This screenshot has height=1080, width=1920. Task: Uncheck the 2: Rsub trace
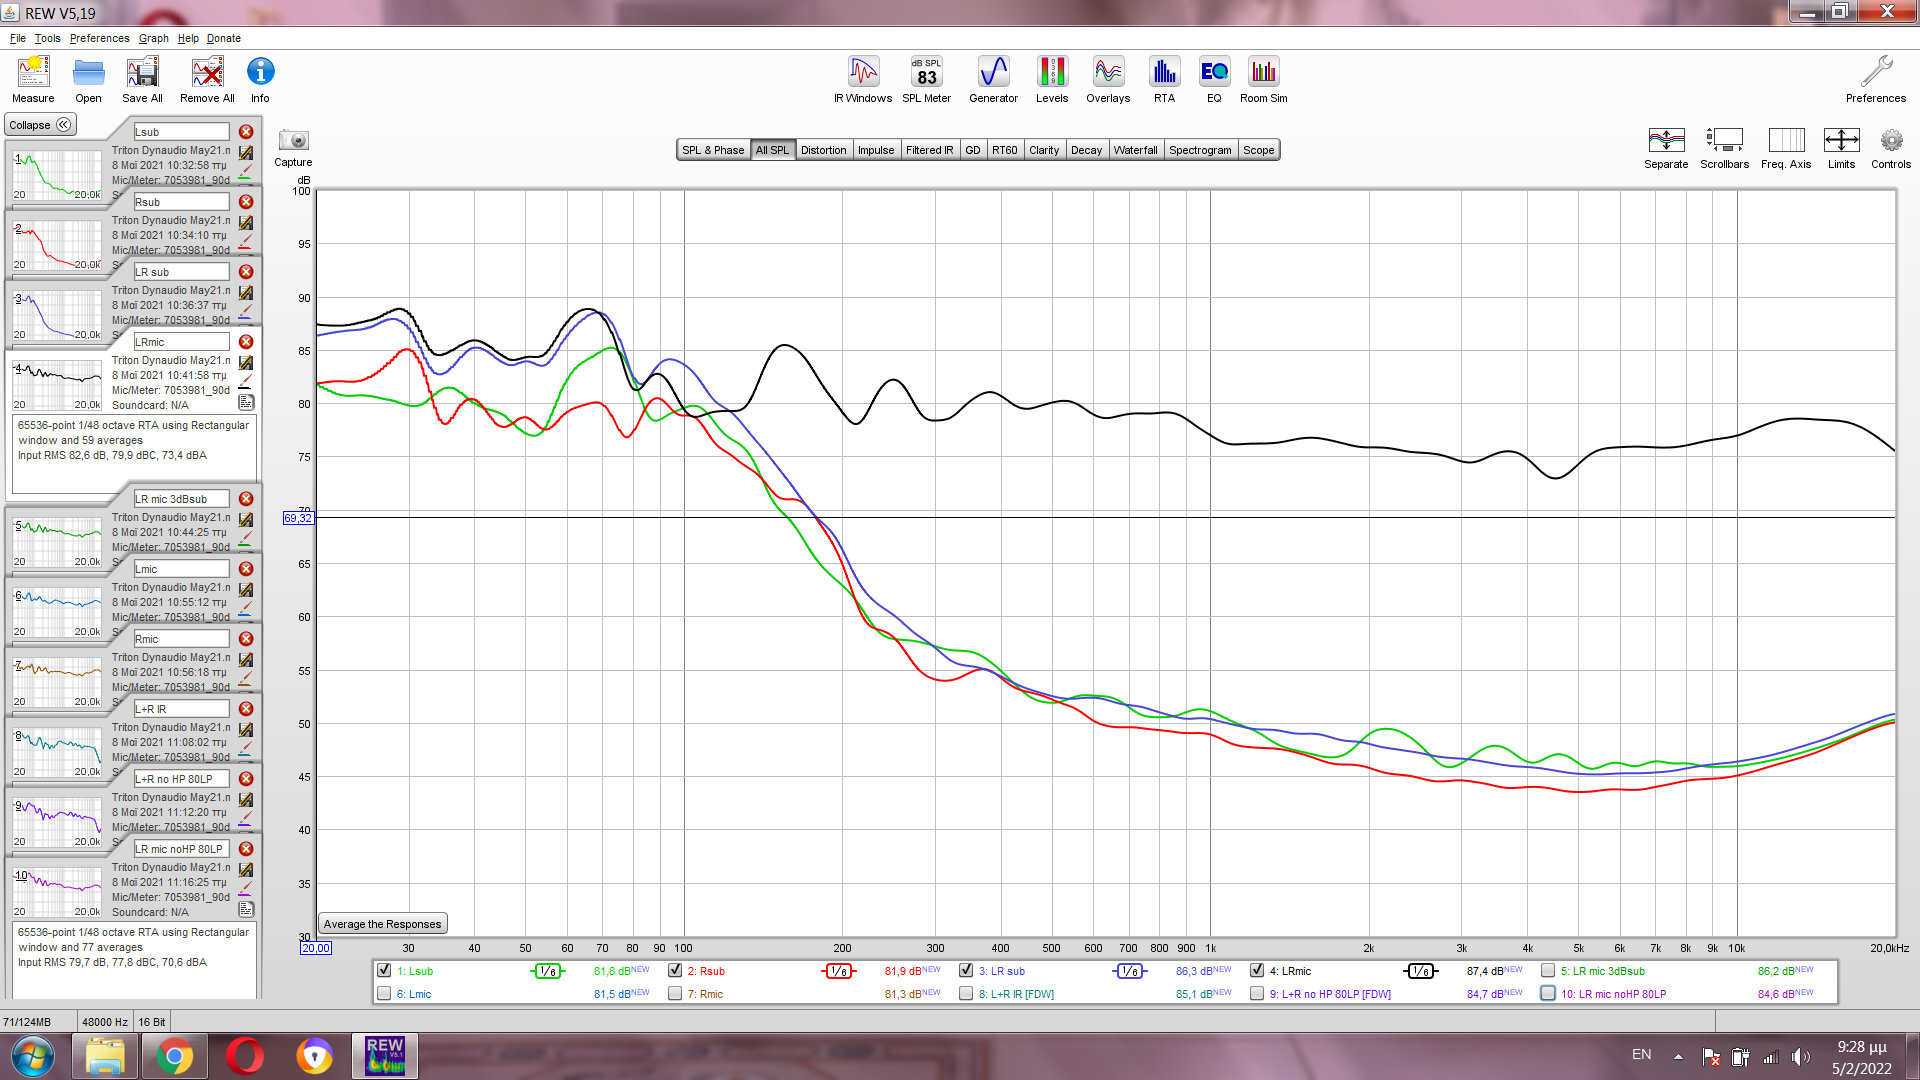pyautogui.click(x=675, y=970)
